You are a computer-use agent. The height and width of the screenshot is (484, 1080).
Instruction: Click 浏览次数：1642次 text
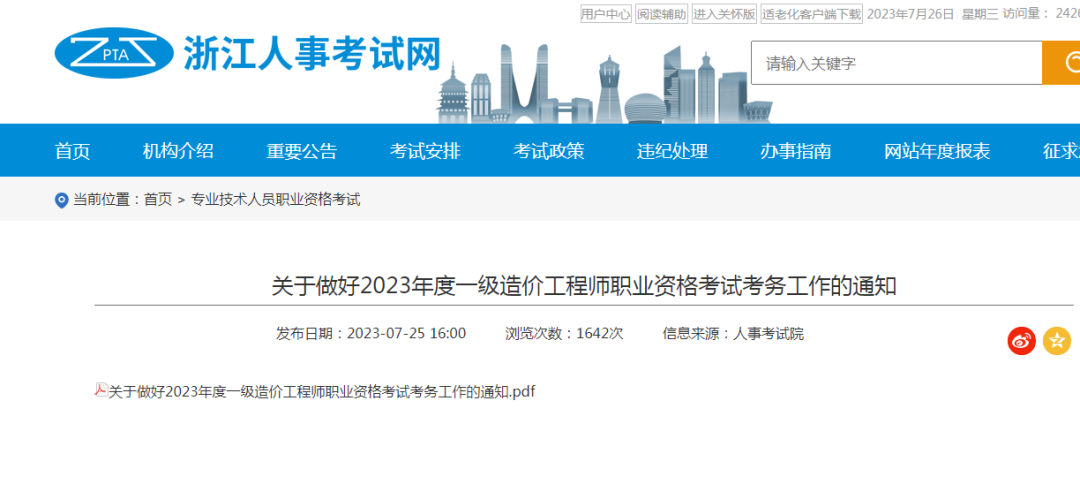[564, 334]
